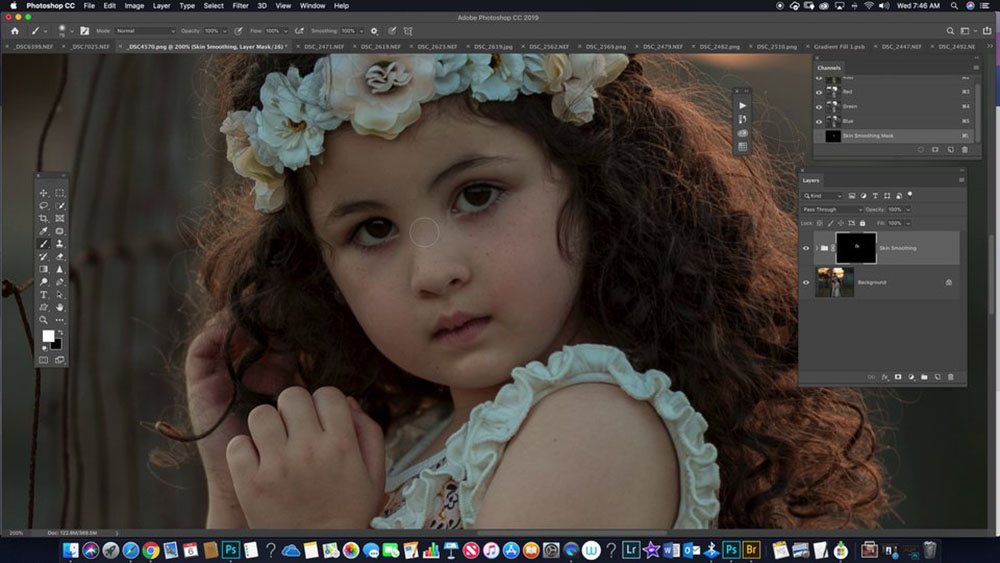Delete current channel with Channels trash icon
This screenshot has width=1000, height=563.
965,150
